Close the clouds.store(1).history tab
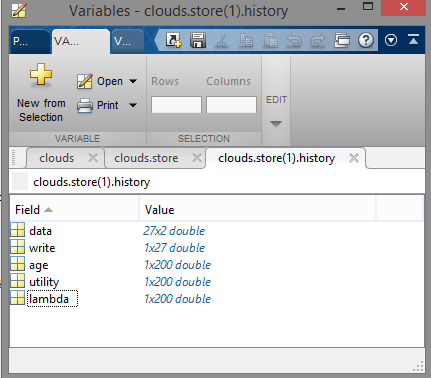Viewport: 431px width, 378px height. click(354, 158)
